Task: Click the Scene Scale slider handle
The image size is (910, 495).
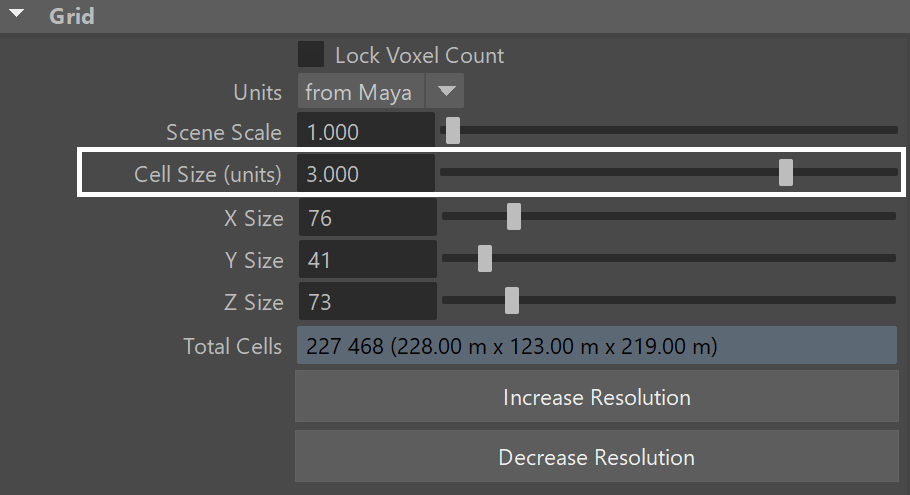Action: (x=453, y=131)
